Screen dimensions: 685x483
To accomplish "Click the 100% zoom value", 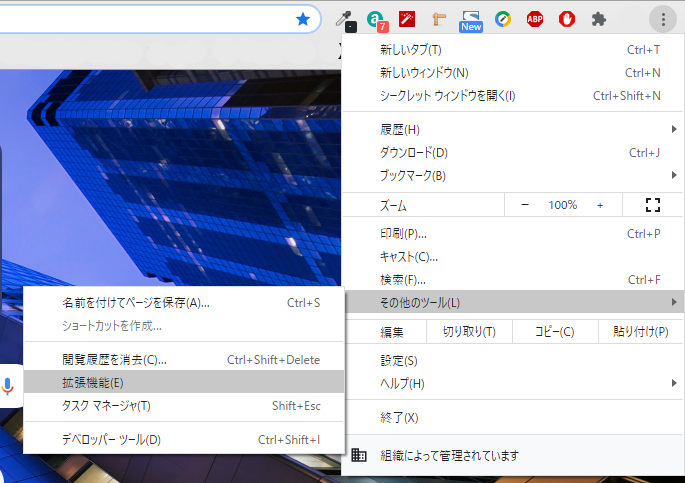I will click(563, 205).
